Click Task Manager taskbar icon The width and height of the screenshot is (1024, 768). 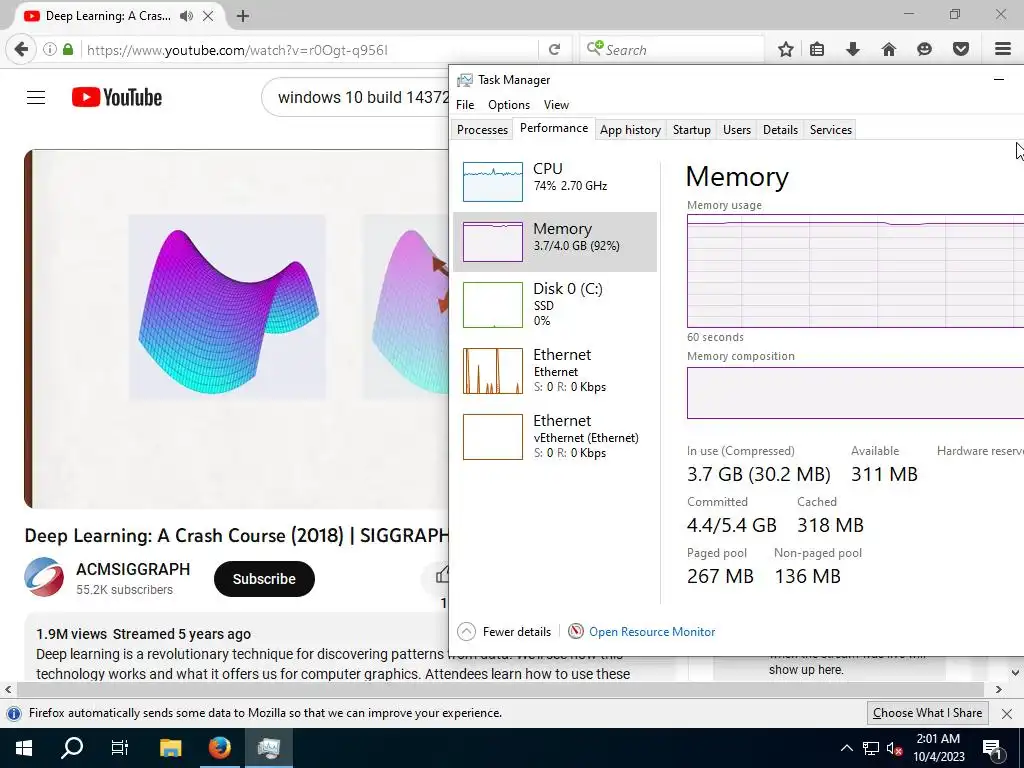pyautogui.click(x=268, y=748)
